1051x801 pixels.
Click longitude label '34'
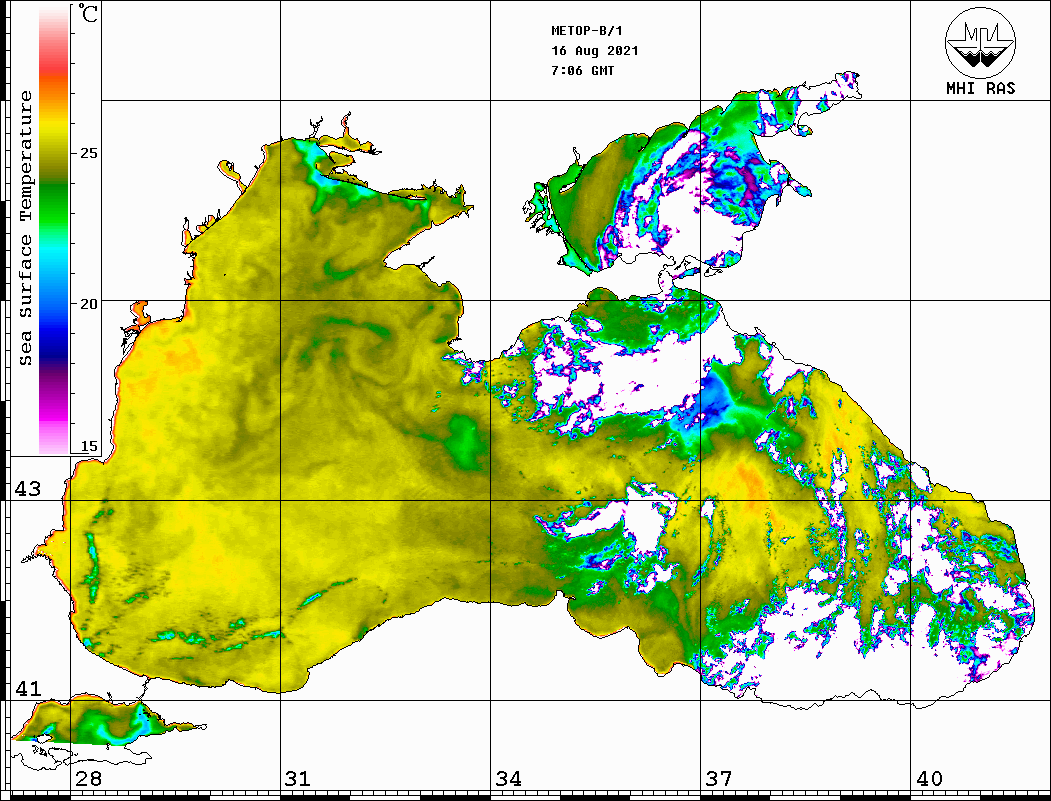click(x=508, y=778)
